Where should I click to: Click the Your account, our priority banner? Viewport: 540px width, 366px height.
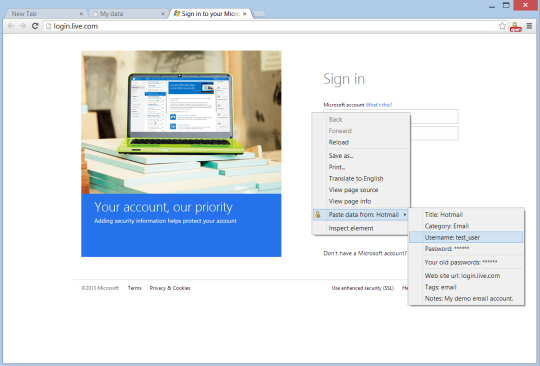tap(181, 225)
